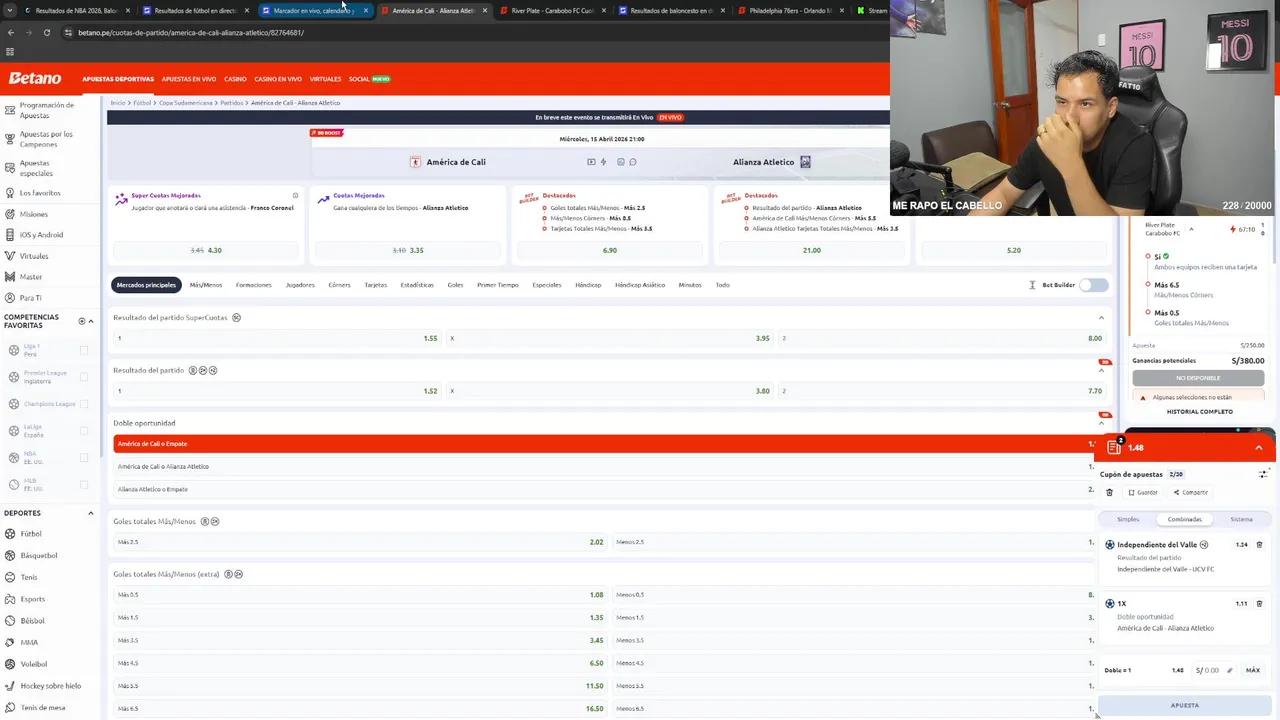
Task: Select the 6.90 Bet Builder odds
Action: (610, 250)
